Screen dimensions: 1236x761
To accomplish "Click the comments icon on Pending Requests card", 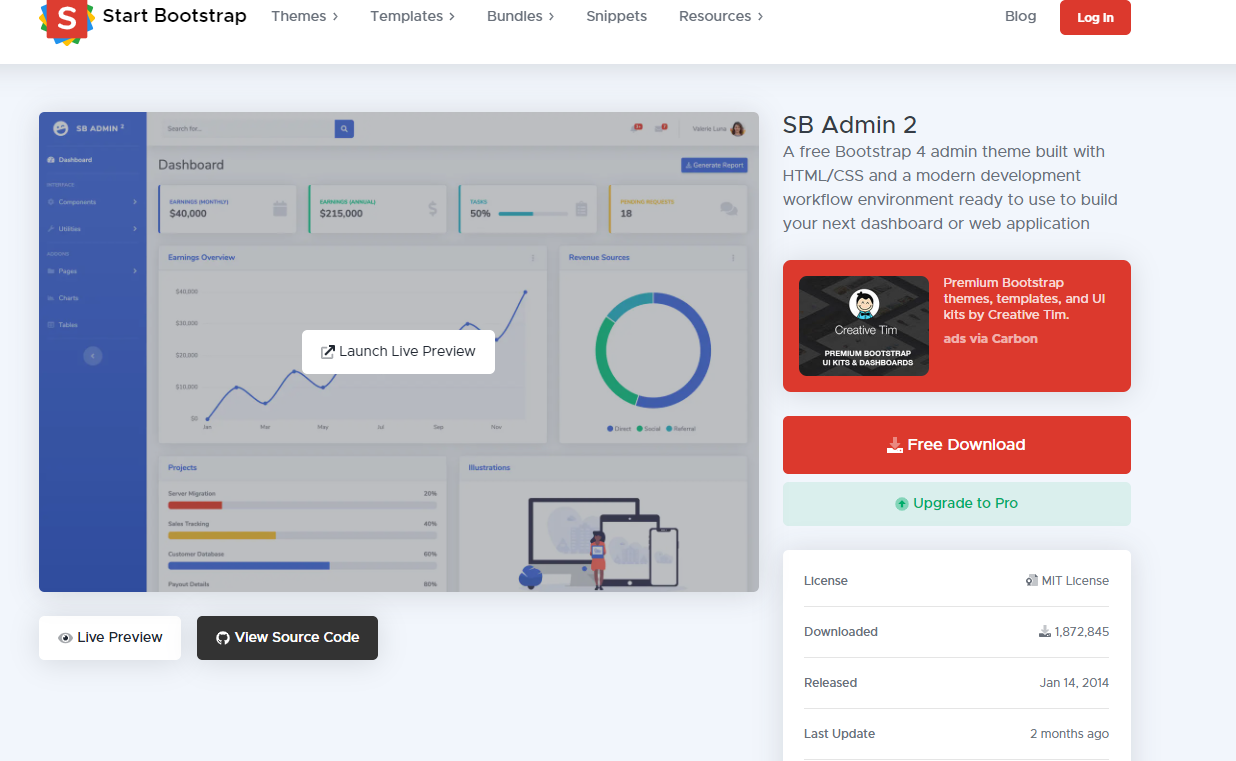I will (729, 209).
